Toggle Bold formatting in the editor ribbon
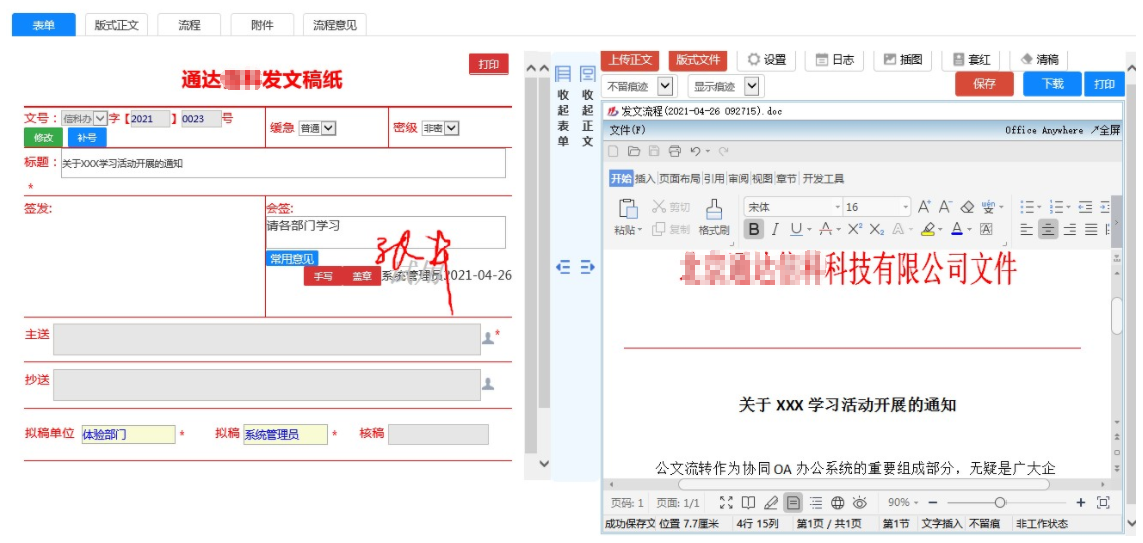Screen dimensions: 1143x543 click(754, 229)
